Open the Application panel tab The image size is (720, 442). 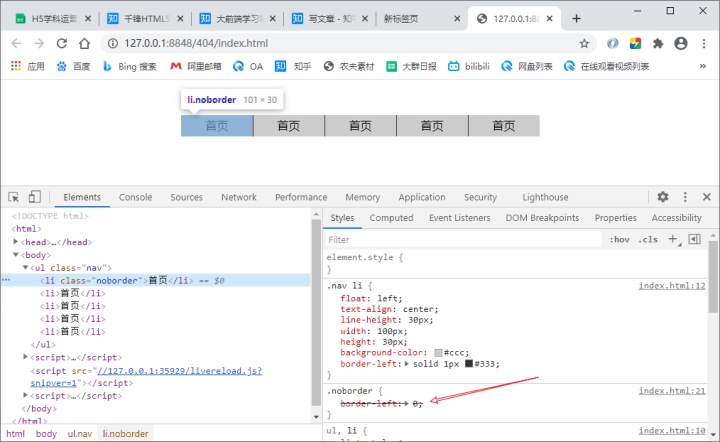422,197
